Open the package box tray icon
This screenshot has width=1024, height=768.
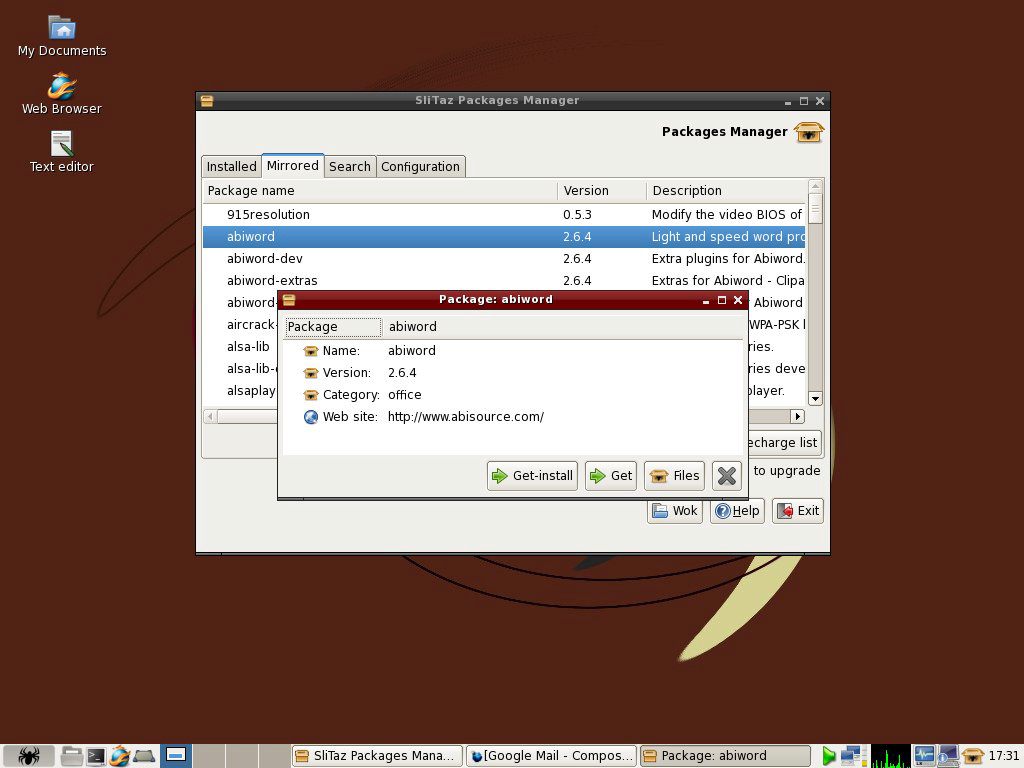(x=972, y=756)
